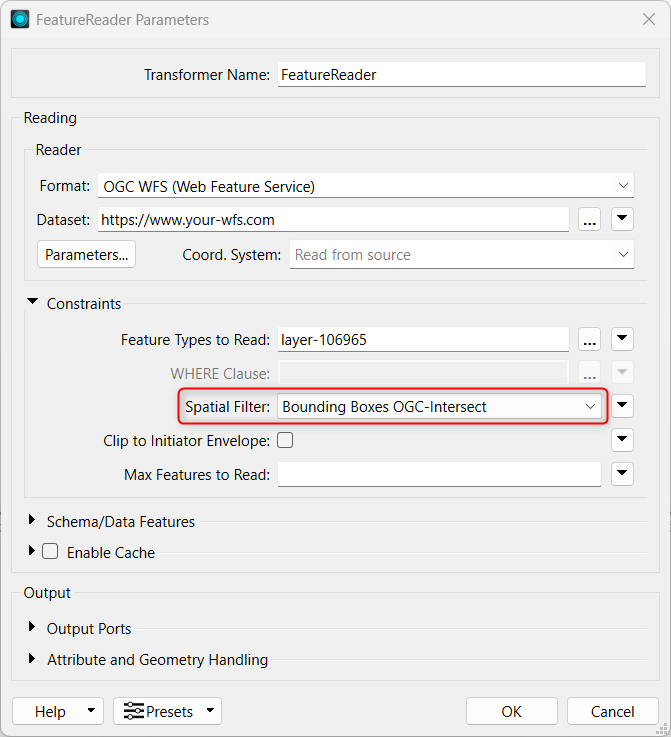Screen dimensions: 671x737
Task: Expand the Enable Cache section arrow
Action: tap(32, 550)
